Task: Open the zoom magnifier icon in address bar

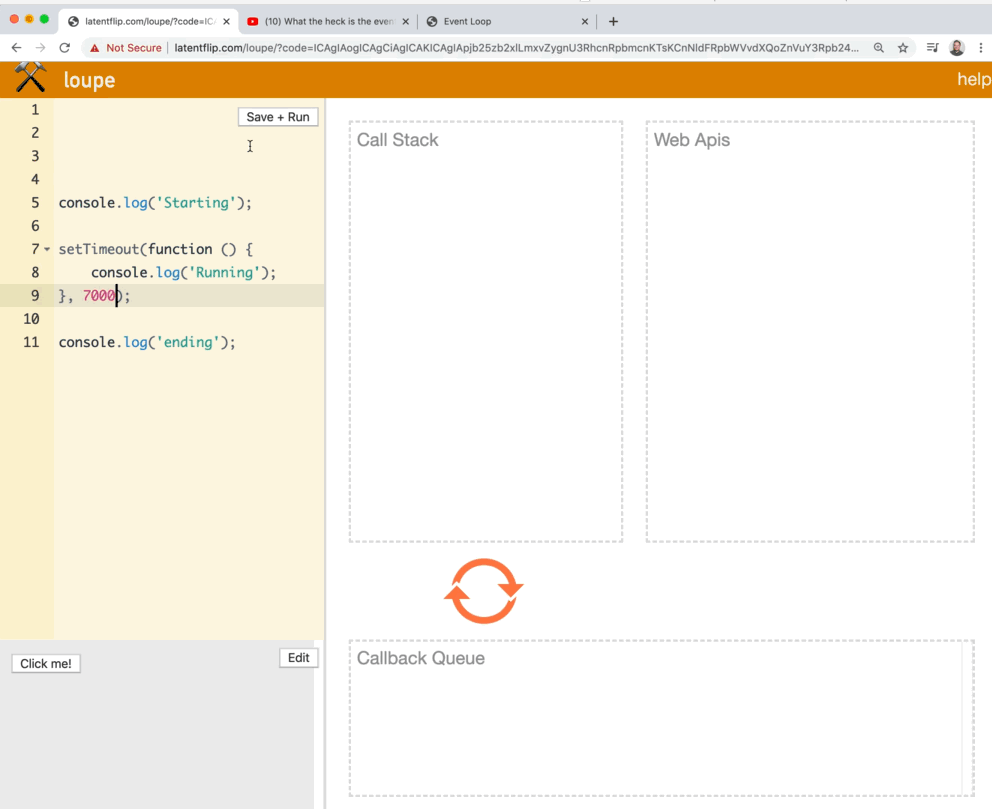Action: pyautogui.click(x=879, y=48)
